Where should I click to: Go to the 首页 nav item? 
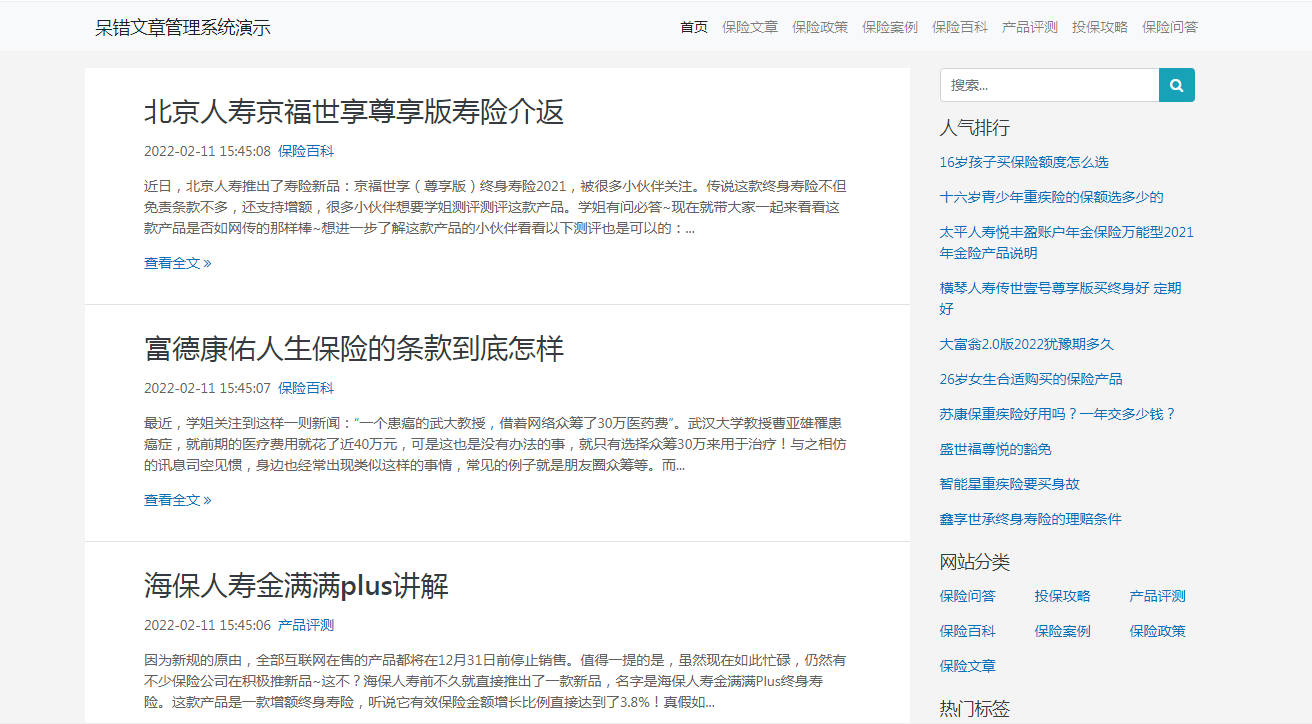coord(694,27)
